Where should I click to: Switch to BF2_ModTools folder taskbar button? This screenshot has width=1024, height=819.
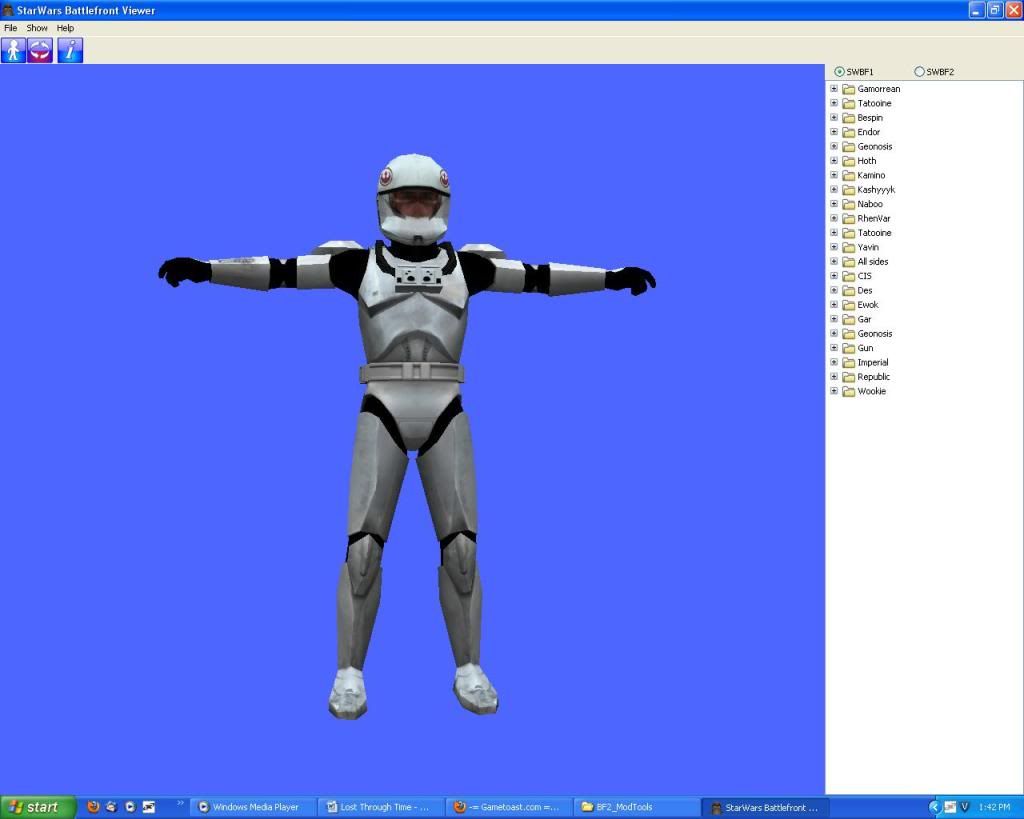(637, 807)
